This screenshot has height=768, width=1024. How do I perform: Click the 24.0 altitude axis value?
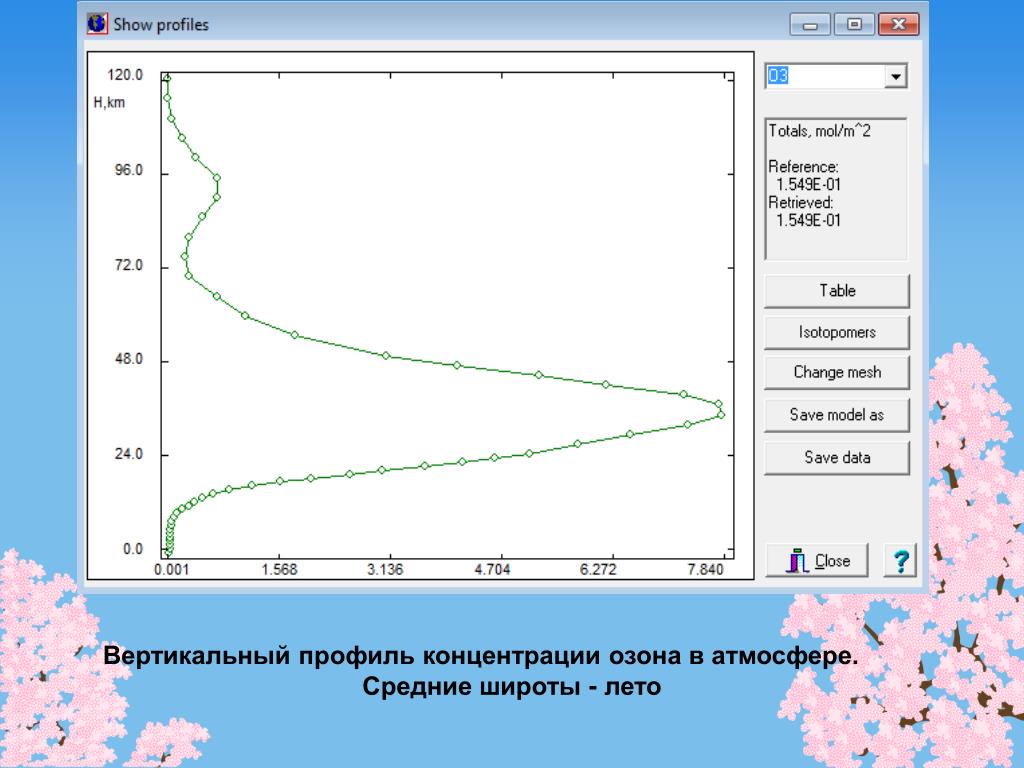pyautogui.click(x=129, y=454)
